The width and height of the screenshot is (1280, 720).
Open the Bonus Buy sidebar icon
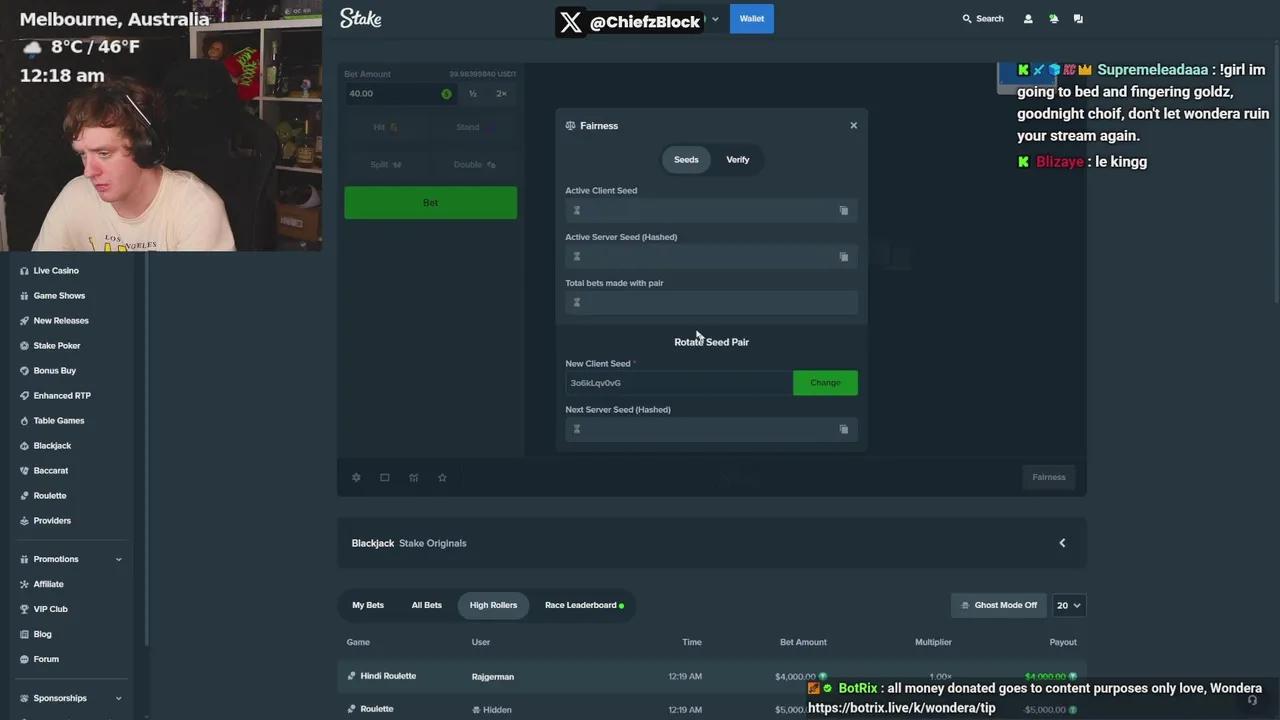pos(24,371)
